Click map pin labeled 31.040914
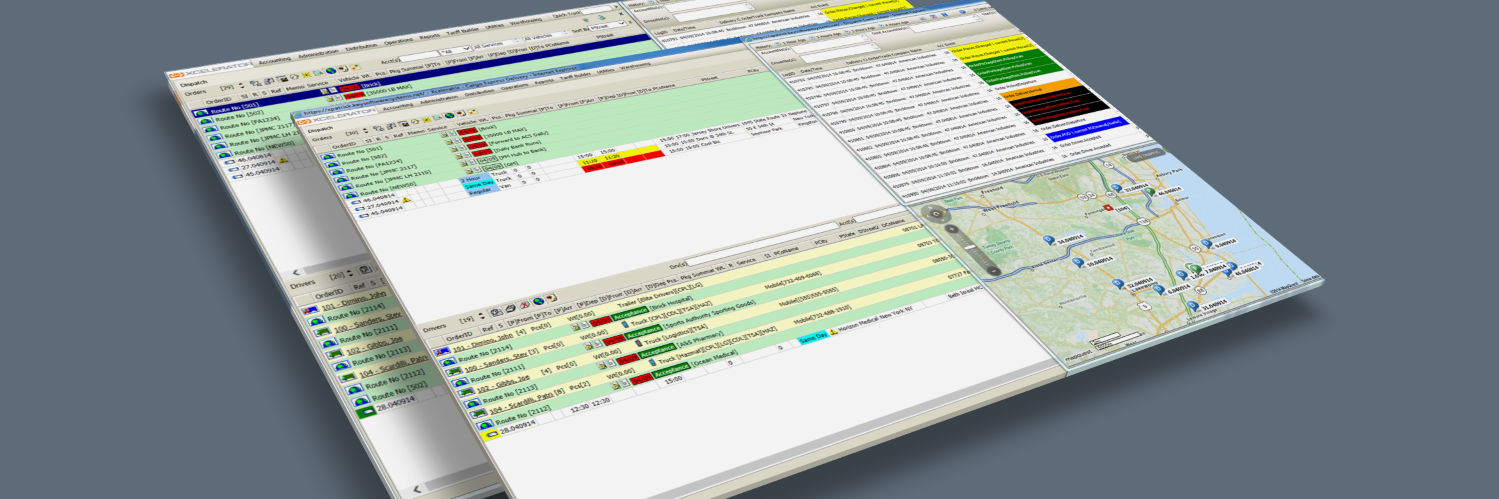The height and width of the screenshot is (499, 1499). (x=1193, y=305)
